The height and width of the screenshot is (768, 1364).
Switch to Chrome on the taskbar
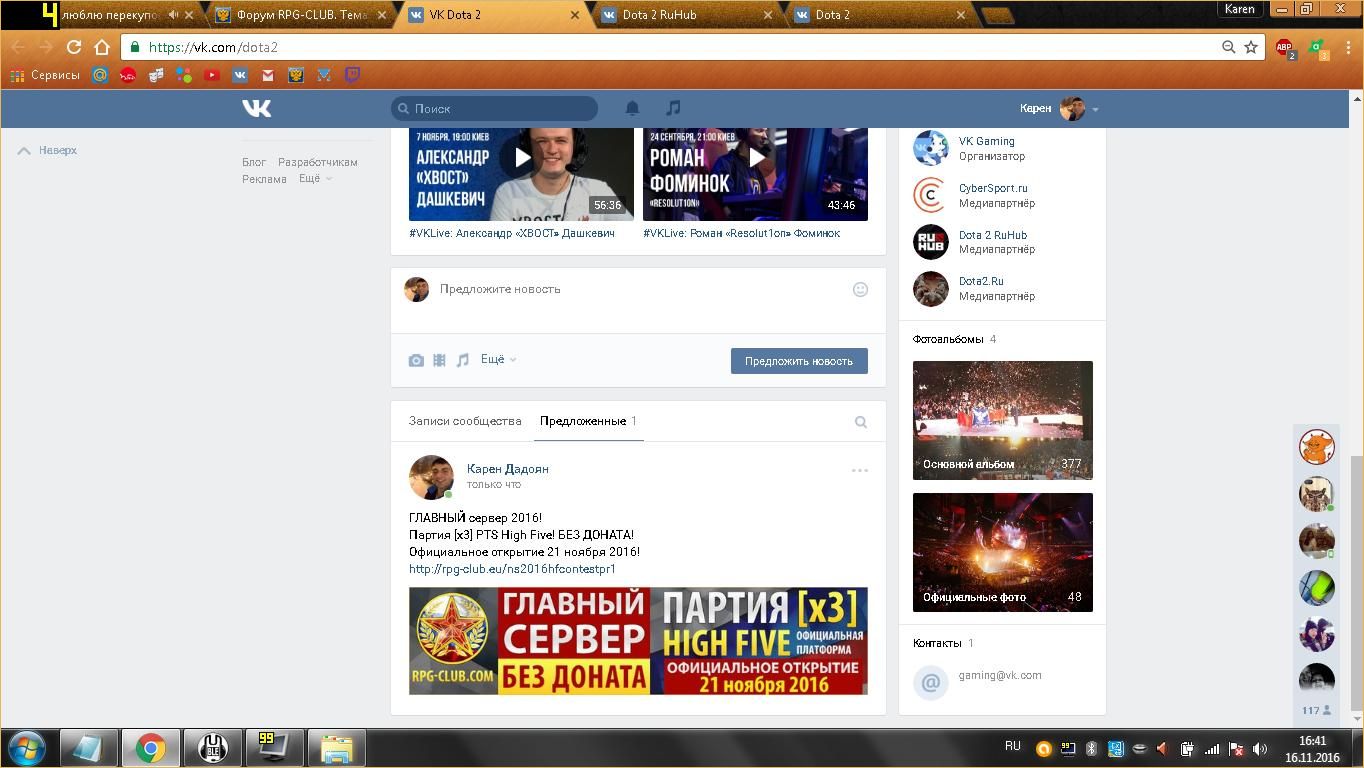151,748
